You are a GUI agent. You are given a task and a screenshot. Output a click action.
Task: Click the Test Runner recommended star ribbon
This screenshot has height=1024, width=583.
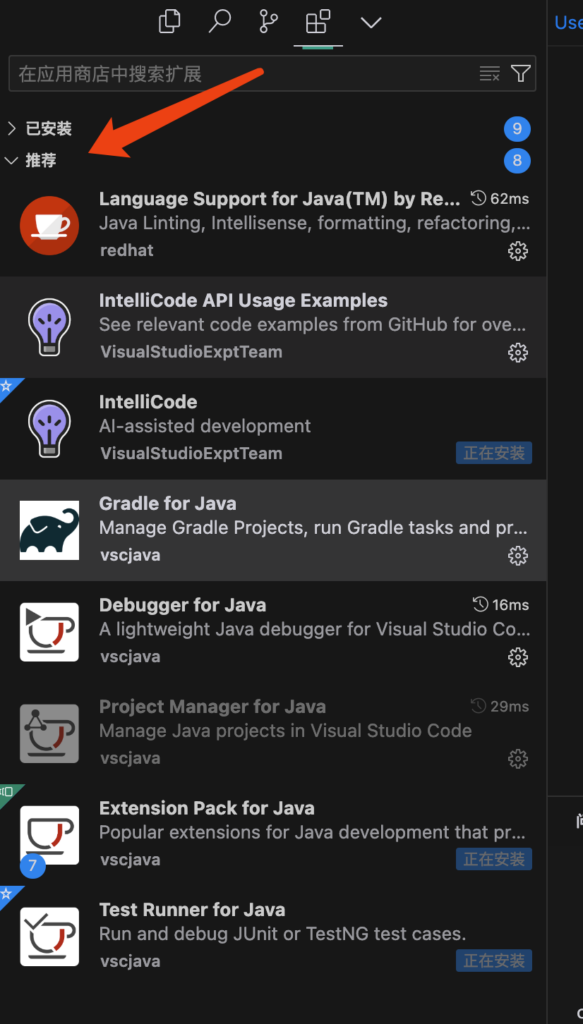(x=8, y=893)
